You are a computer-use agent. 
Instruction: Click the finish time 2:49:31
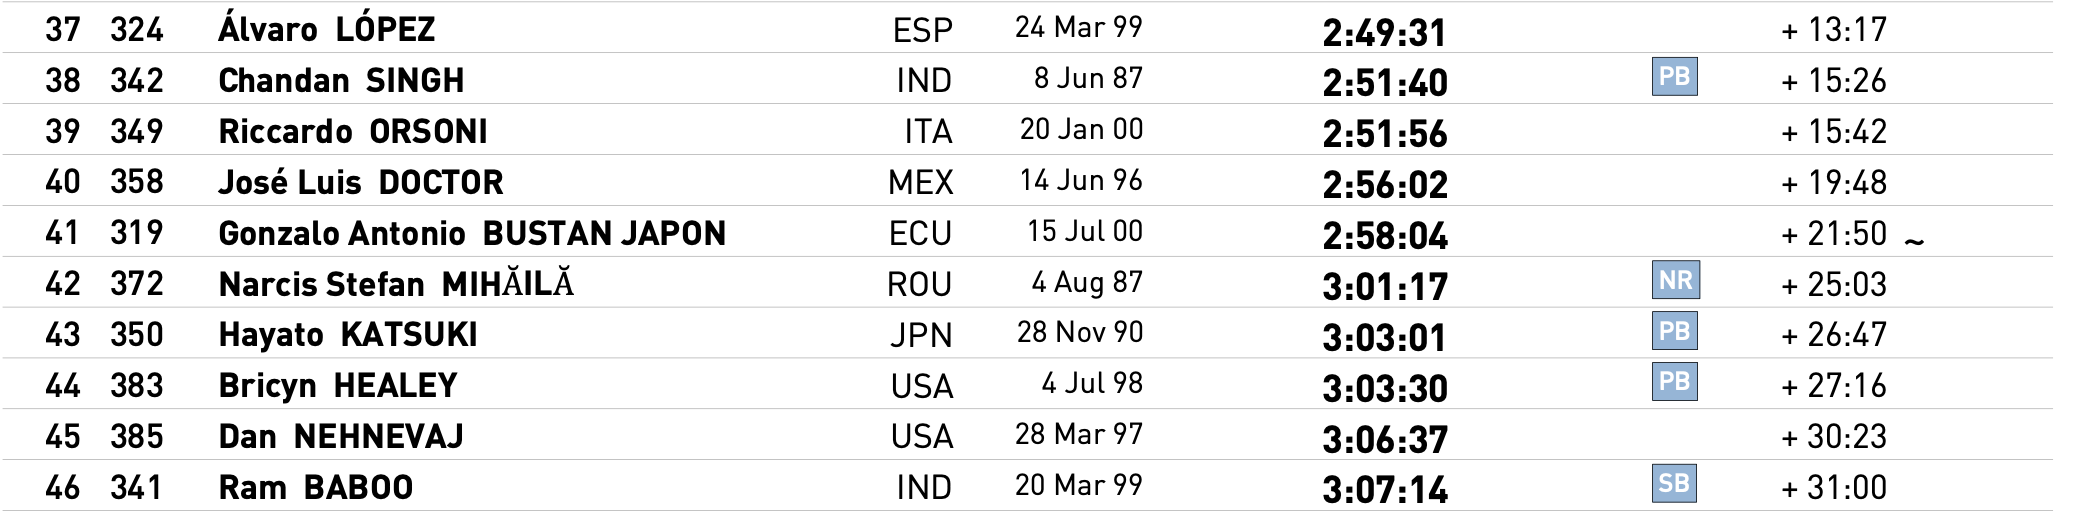1384,33
